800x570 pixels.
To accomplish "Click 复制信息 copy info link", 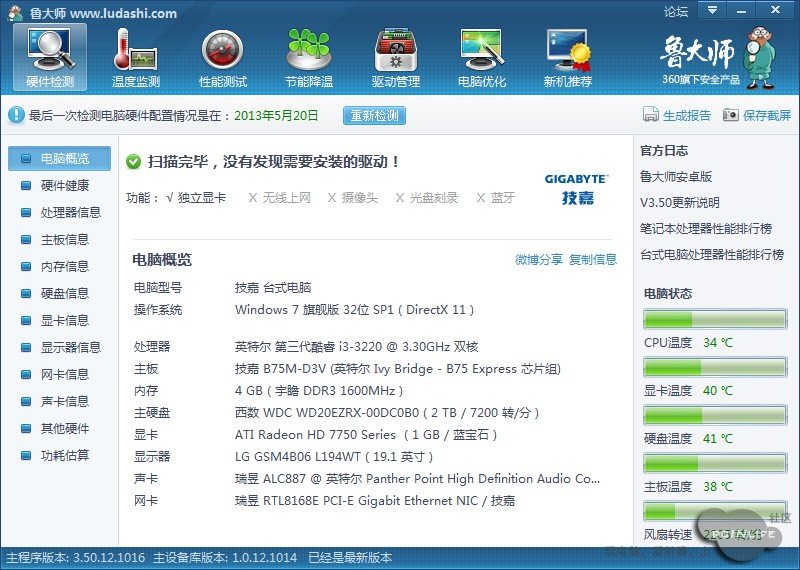I will 593,260.
